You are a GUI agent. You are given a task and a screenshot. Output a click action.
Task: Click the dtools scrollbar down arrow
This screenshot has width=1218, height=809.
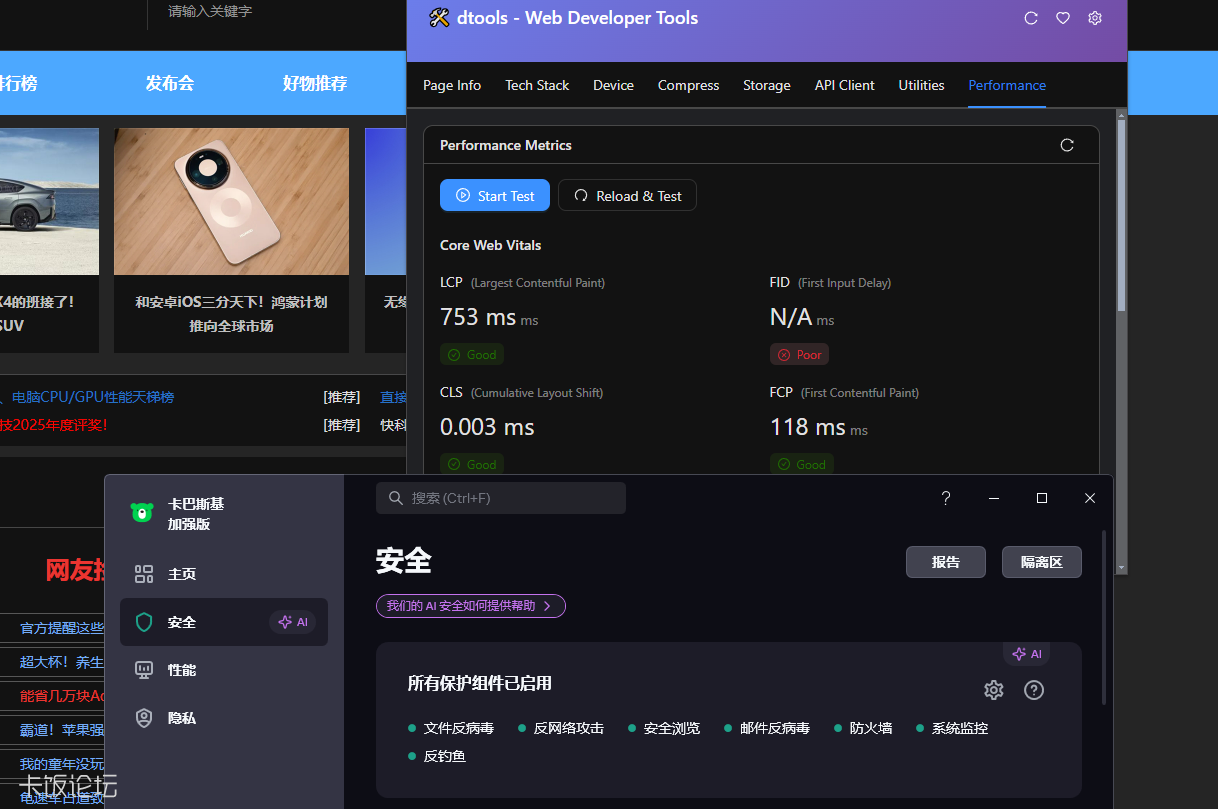(x=1121, y=567)
